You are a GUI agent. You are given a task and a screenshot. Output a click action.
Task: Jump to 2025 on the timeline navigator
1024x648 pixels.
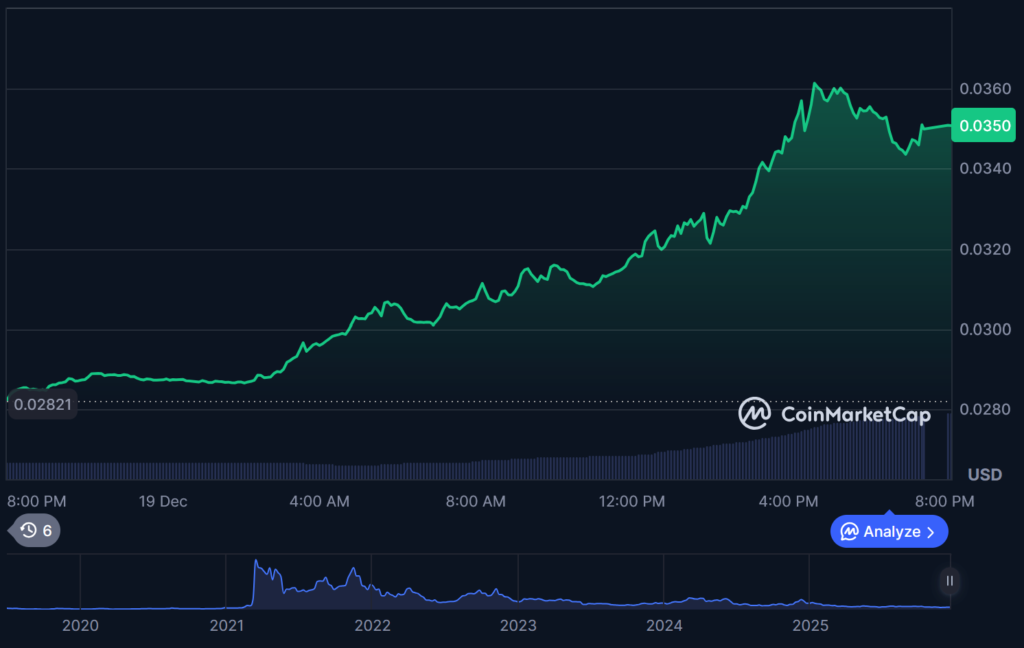[810, 626]
